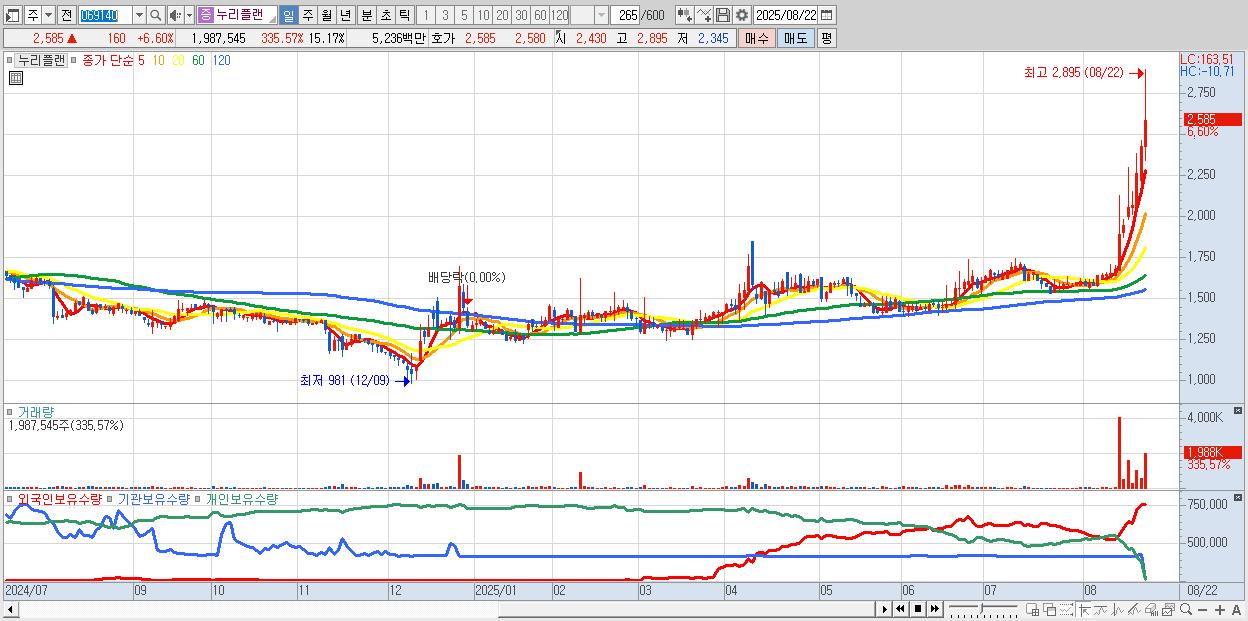Screen dimensions: 1248x621
Task: Open the interval value dropdown after 120
Action: (601, 15)
